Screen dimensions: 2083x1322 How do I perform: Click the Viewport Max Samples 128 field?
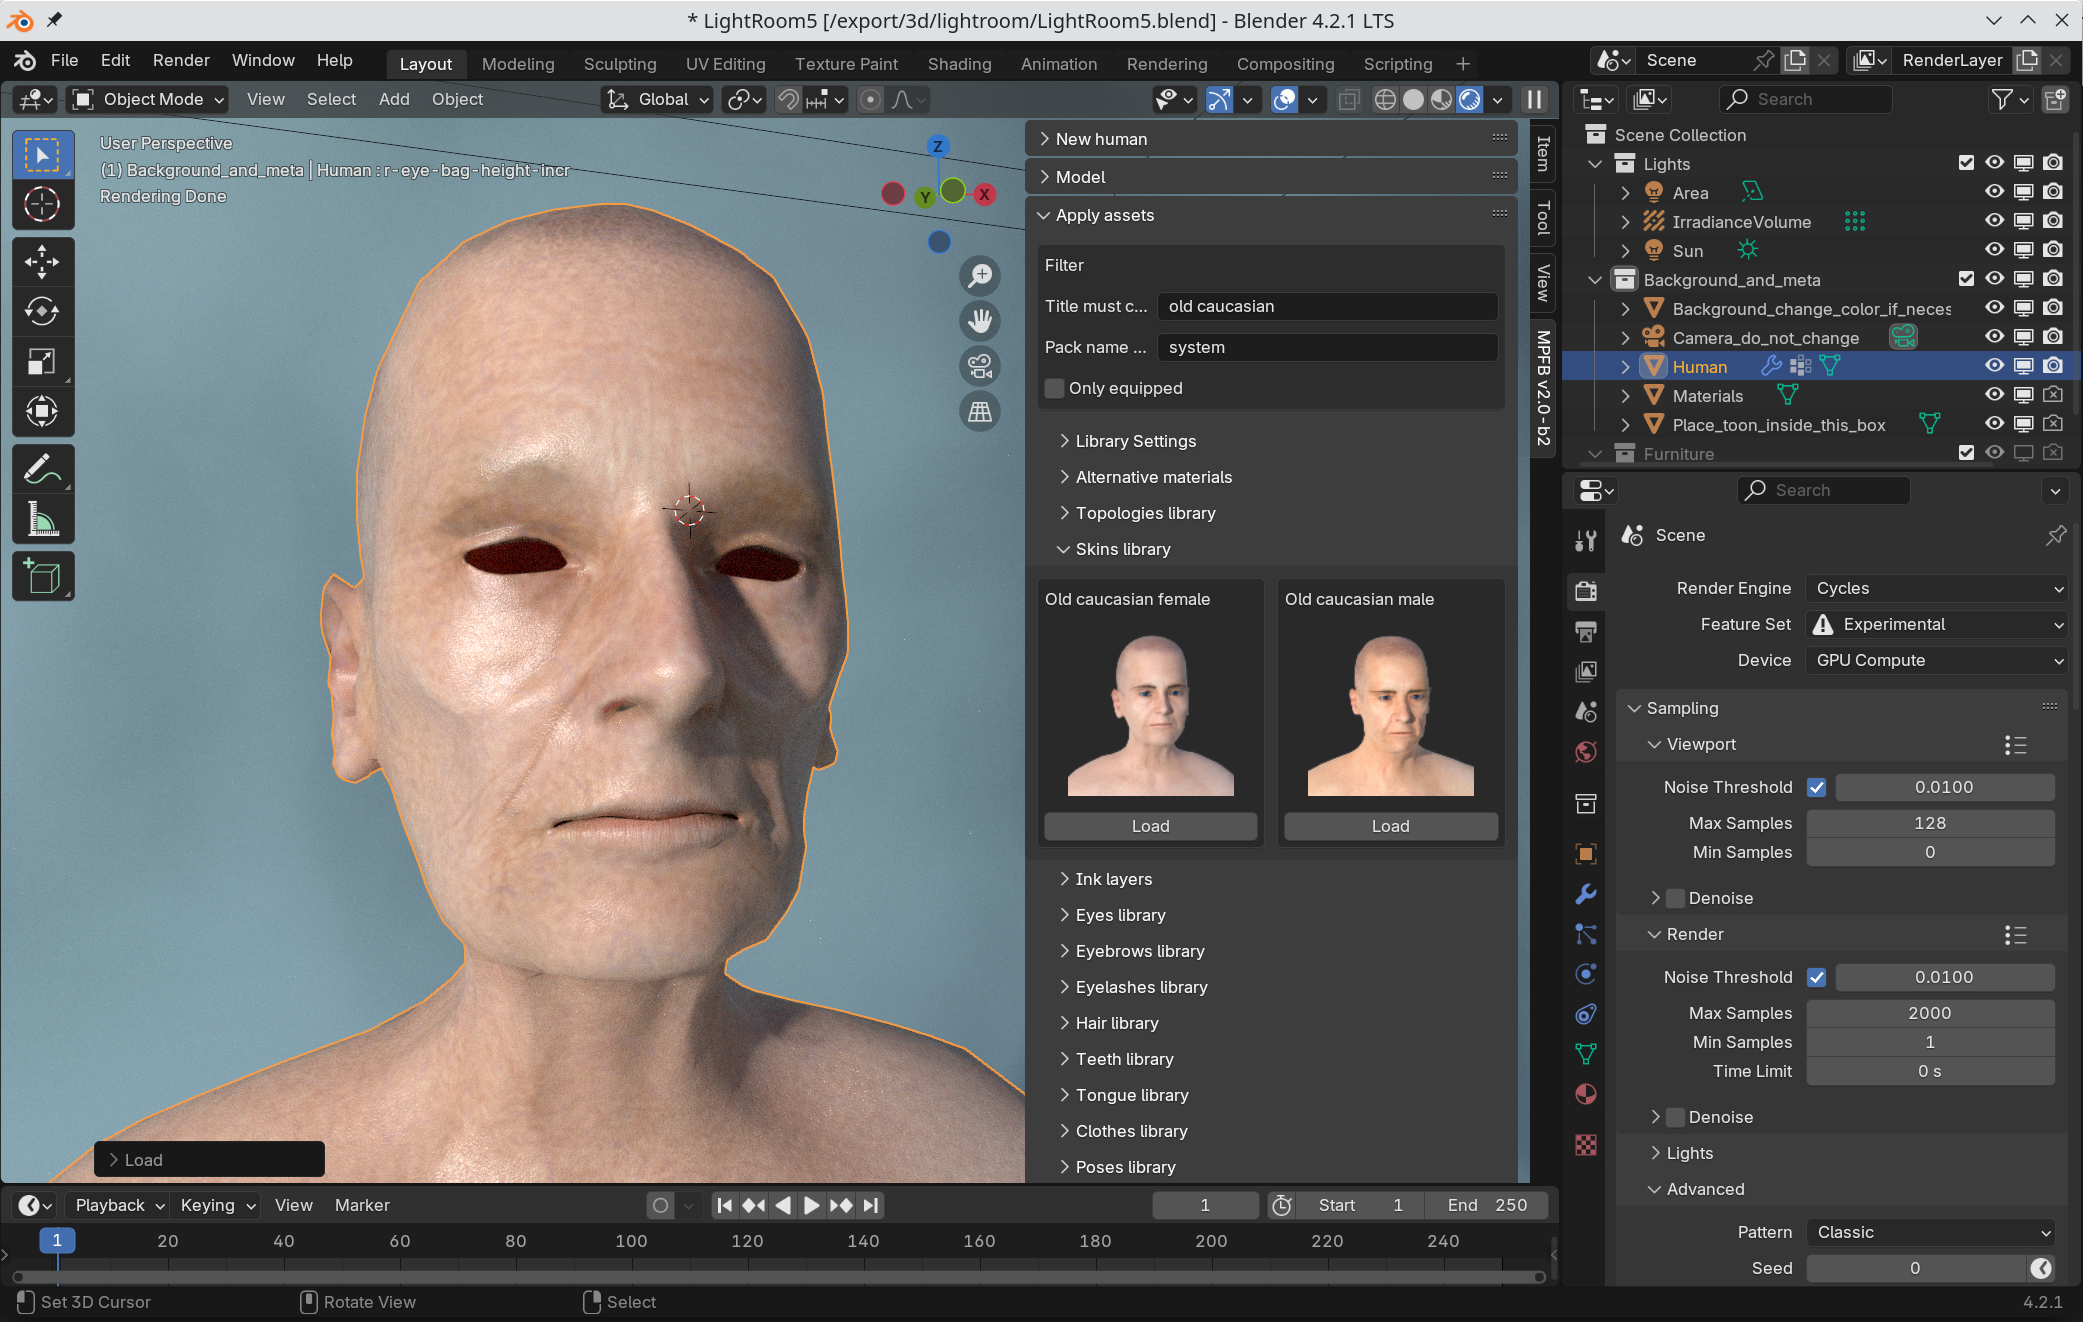[1930, 823]
